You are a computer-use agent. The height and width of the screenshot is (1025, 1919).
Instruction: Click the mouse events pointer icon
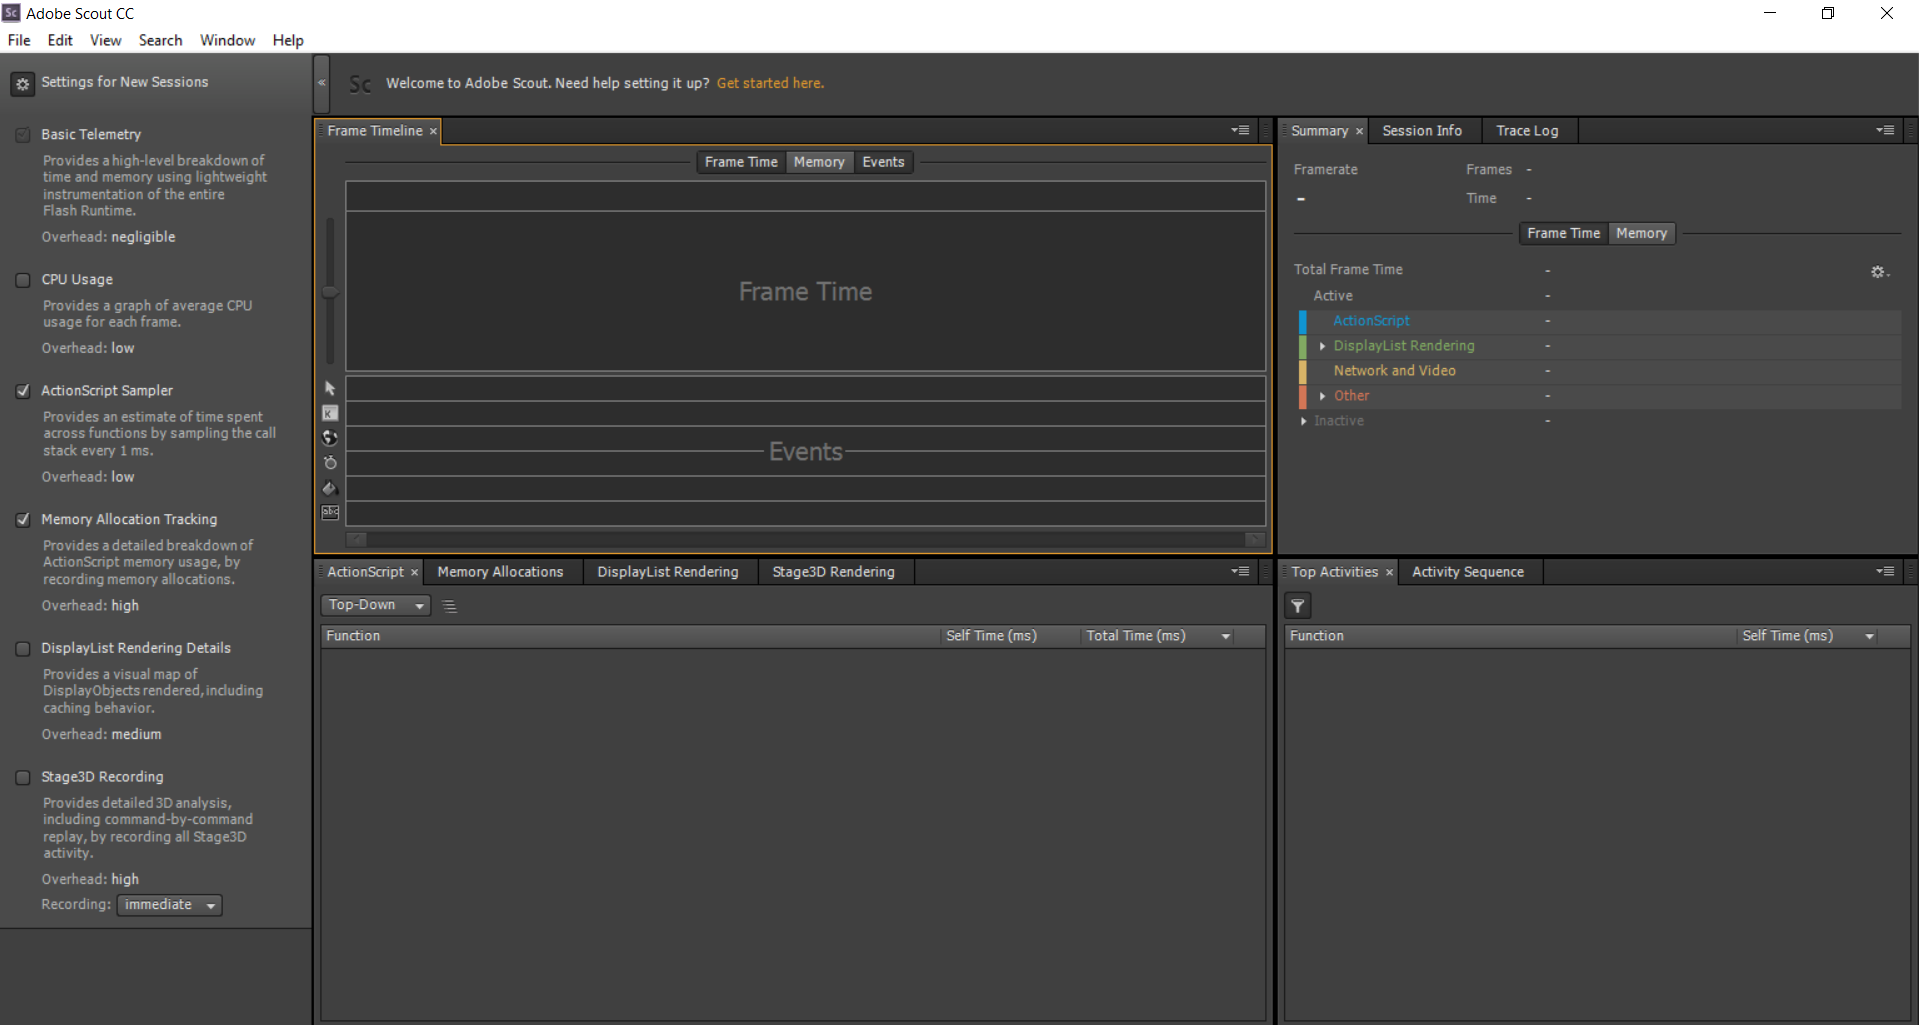point(330,388)
